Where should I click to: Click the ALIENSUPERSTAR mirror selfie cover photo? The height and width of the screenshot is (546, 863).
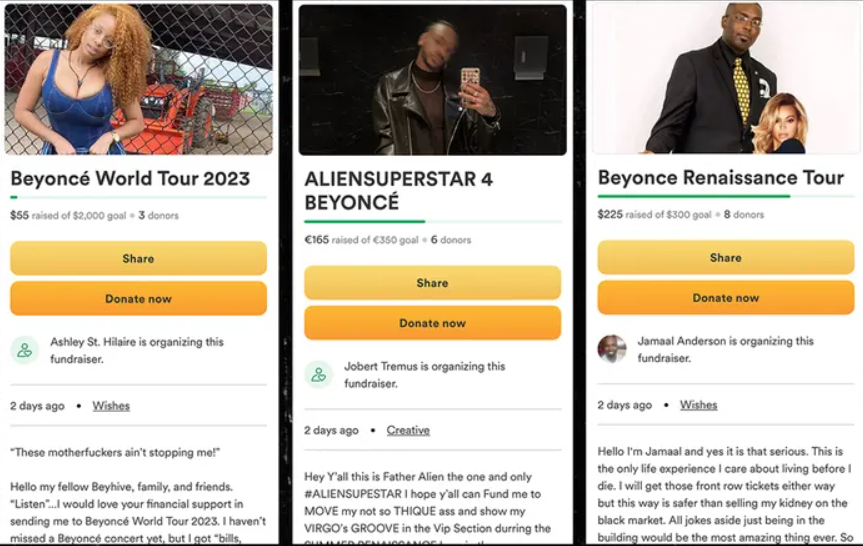432,80
